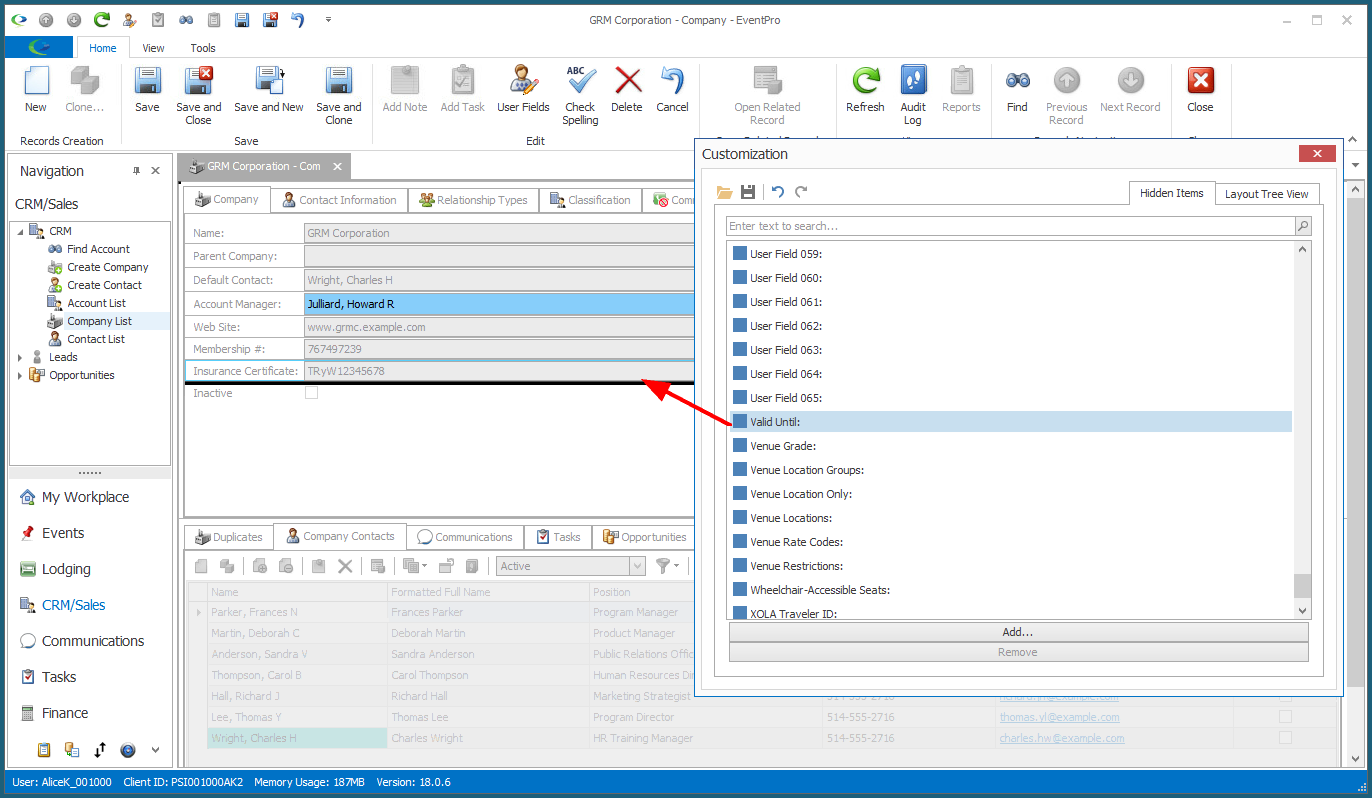Click the undo arrow in Customization window
1372x798 pixels.
click(778, 192)
